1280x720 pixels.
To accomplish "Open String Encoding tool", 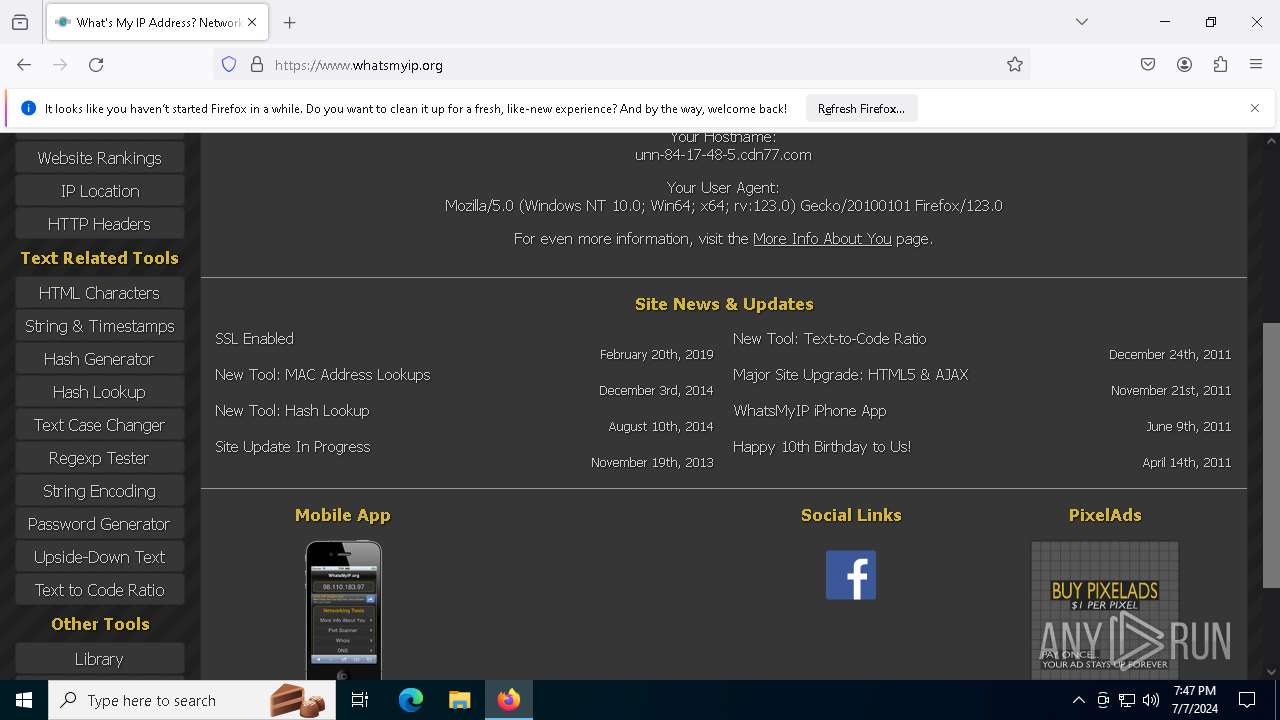I will point(99,491).
